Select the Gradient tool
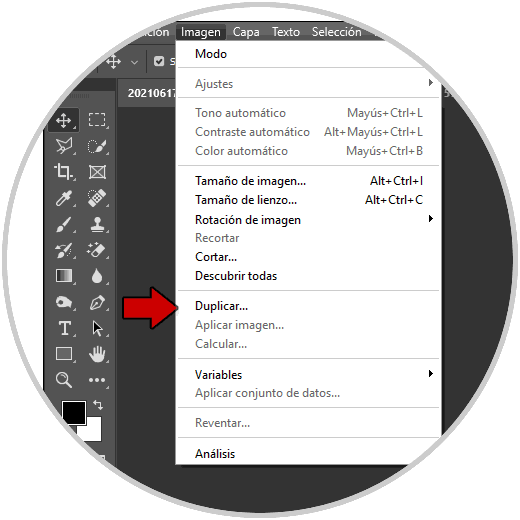 tap(64, 276)
